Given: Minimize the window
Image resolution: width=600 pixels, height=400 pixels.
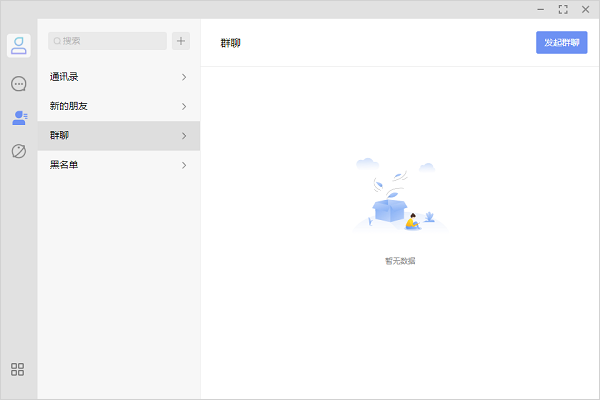Looking at the screenshot, I should point(540,10).
